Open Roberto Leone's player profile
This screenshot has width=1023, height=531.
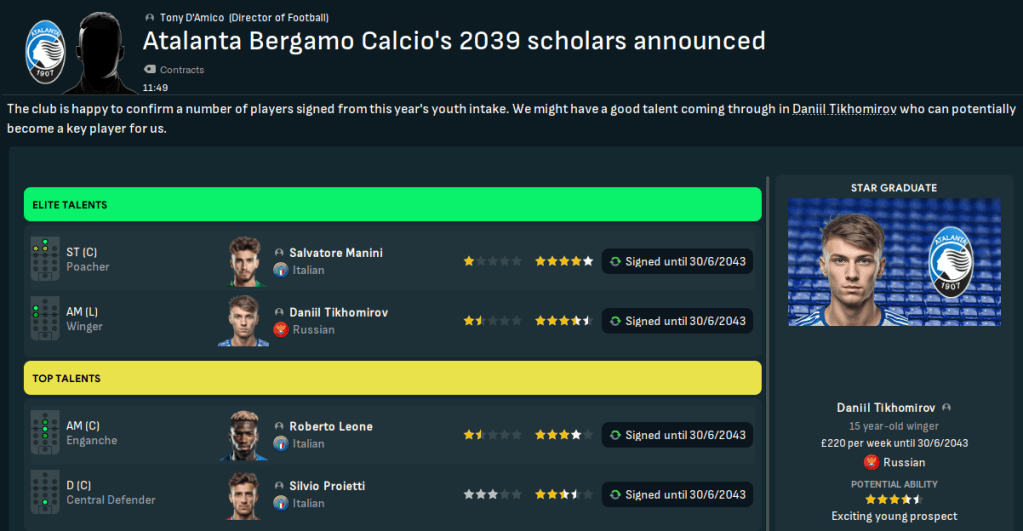pos(331,427)
